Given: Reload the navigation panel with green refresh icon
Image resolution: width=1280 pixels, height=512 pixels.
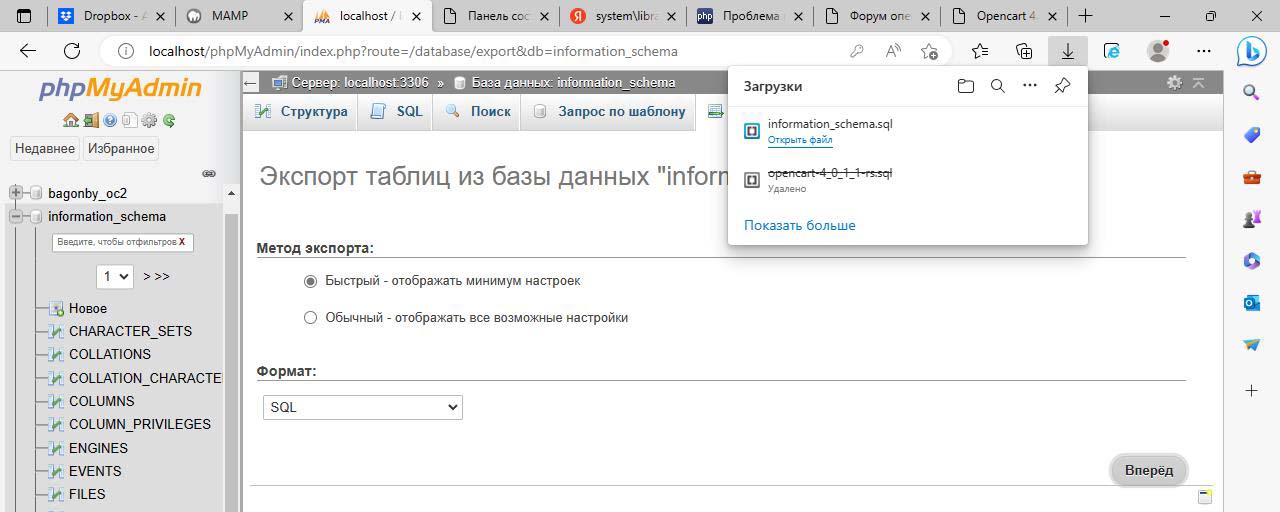Looking at the screenshot, I should click(169, 120).
